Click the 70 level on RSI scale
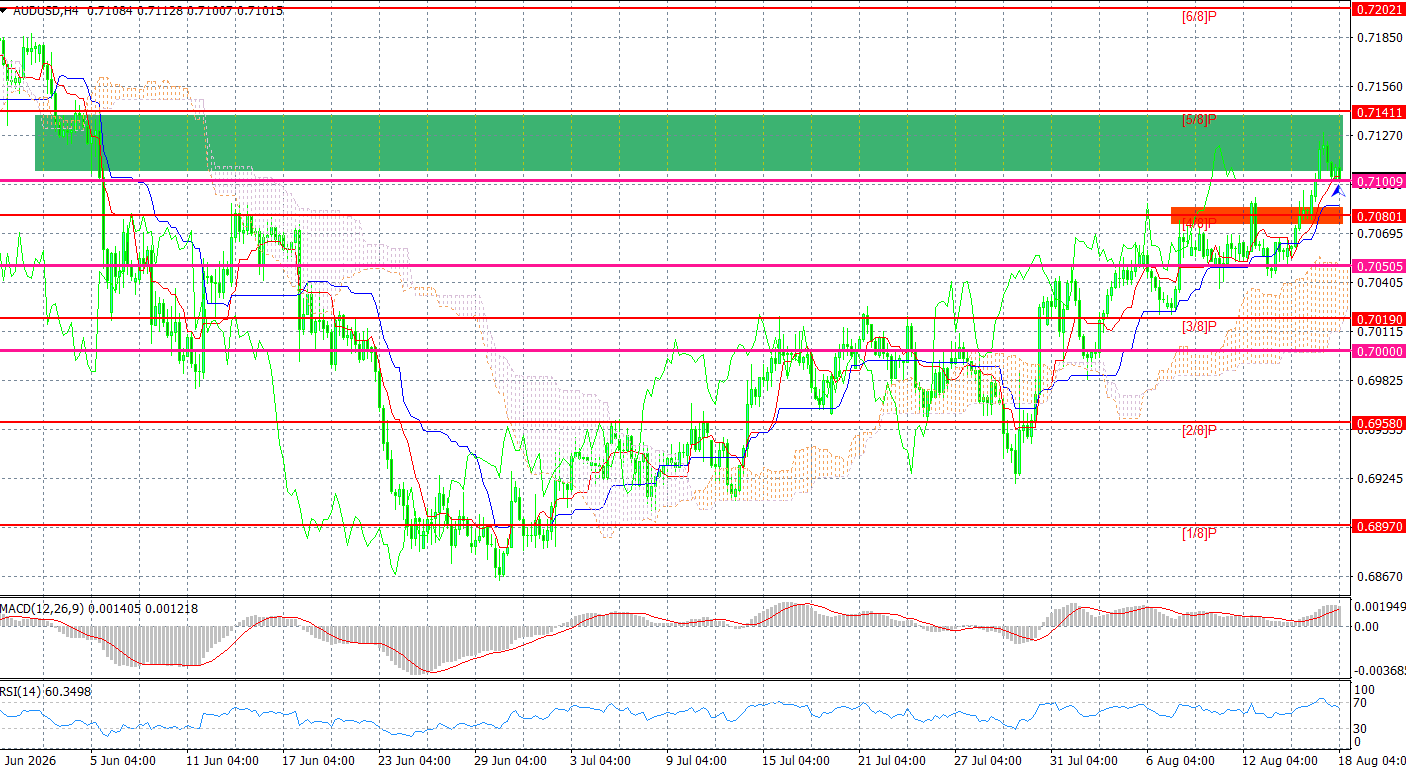The height and width of the screenshot is (771, 1406). pyautogui.click(x=1362, y=704)
